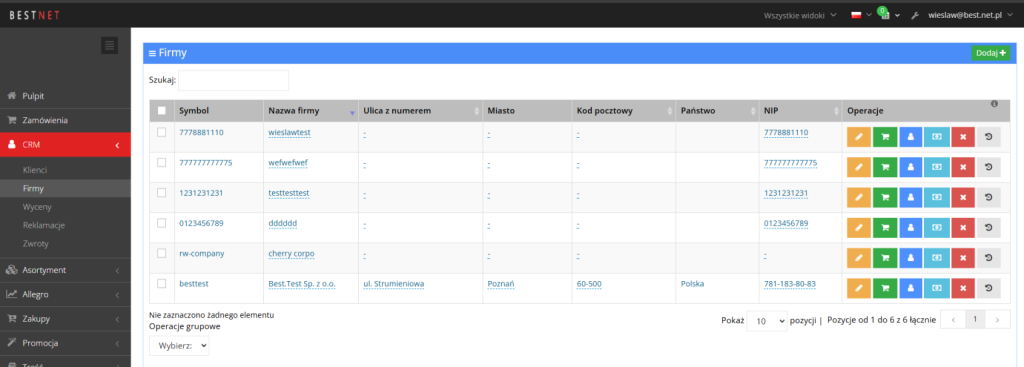Open Wyceny submenu item
The width and height of the screenshot is (1024, 367).
pyautogui.click(x=37, y=206)
